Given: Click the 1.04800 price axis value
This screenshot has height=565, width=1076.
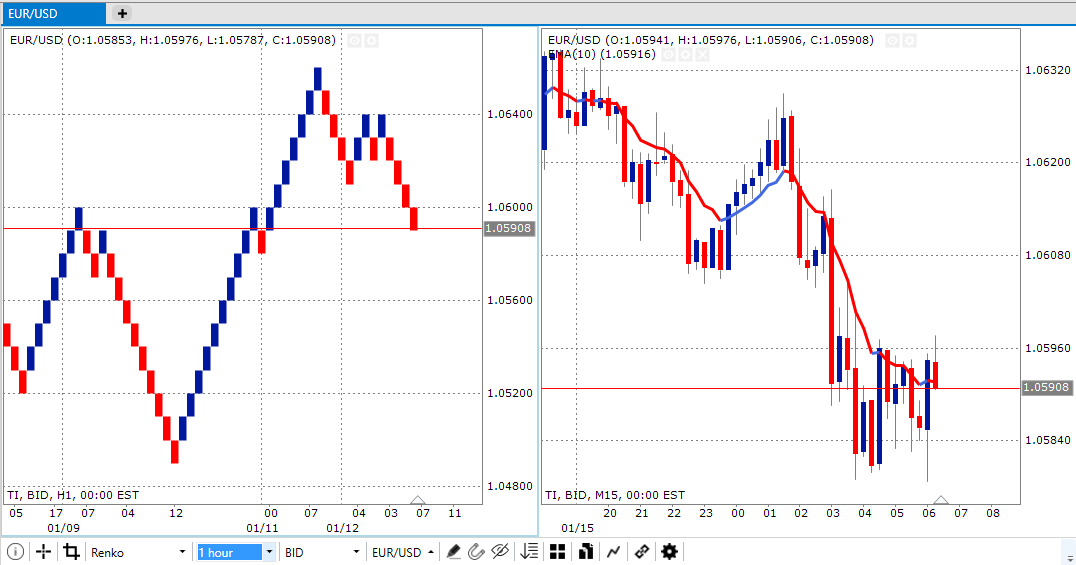Looking at the screenshot, I should (x=509, y=486).
